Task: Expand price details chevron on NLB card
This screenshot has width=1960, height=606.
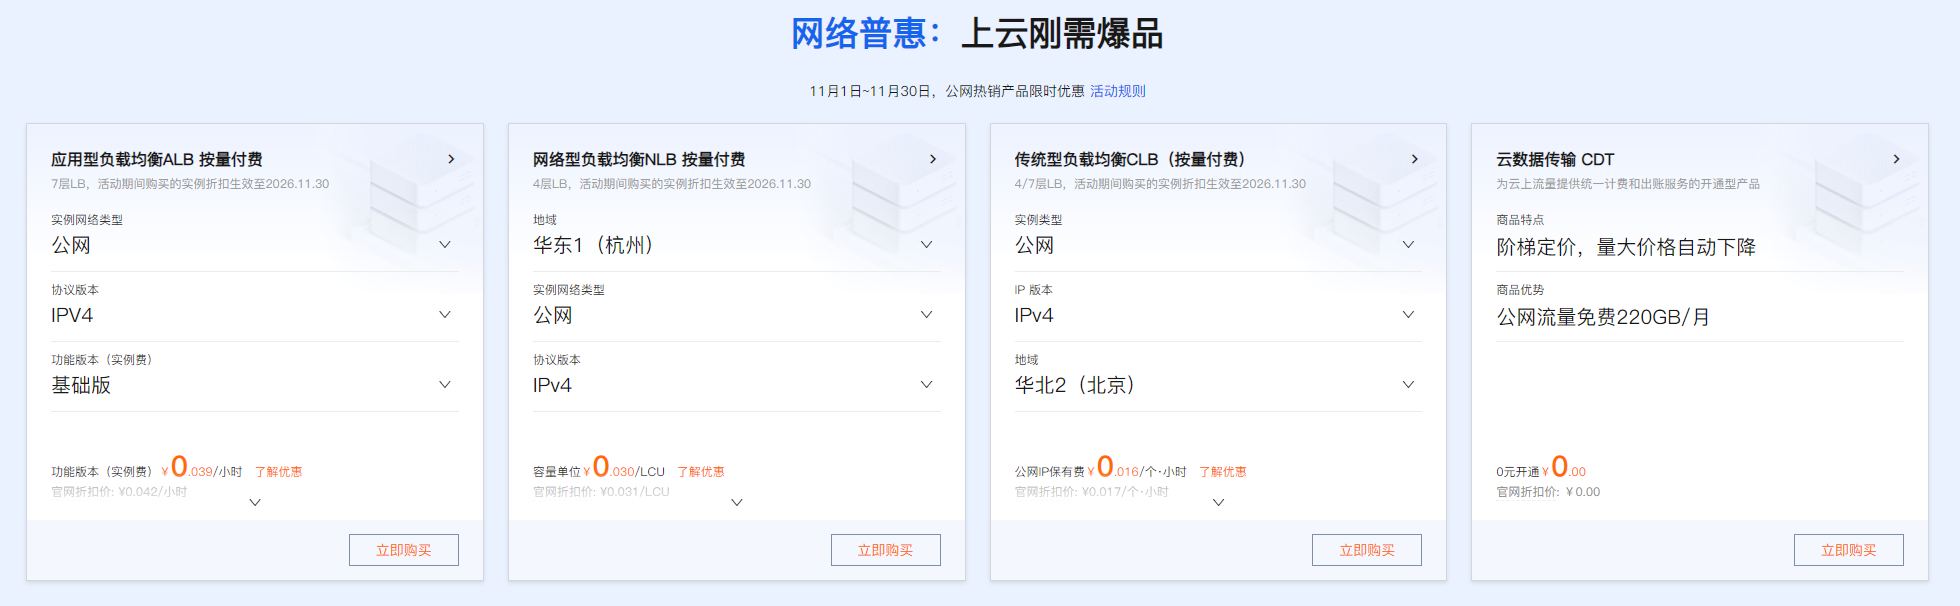Action: coord(737,503)
